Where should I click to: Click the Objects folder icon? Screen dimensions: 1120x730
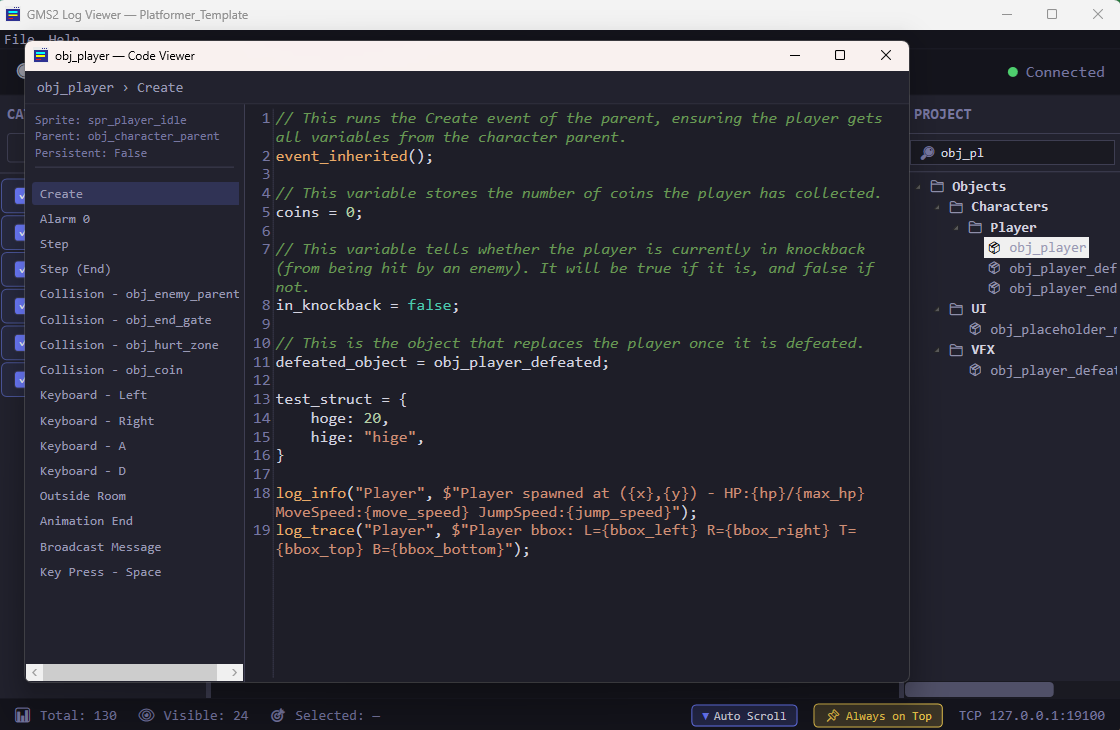pyautogui.click(x=937, y=186)
